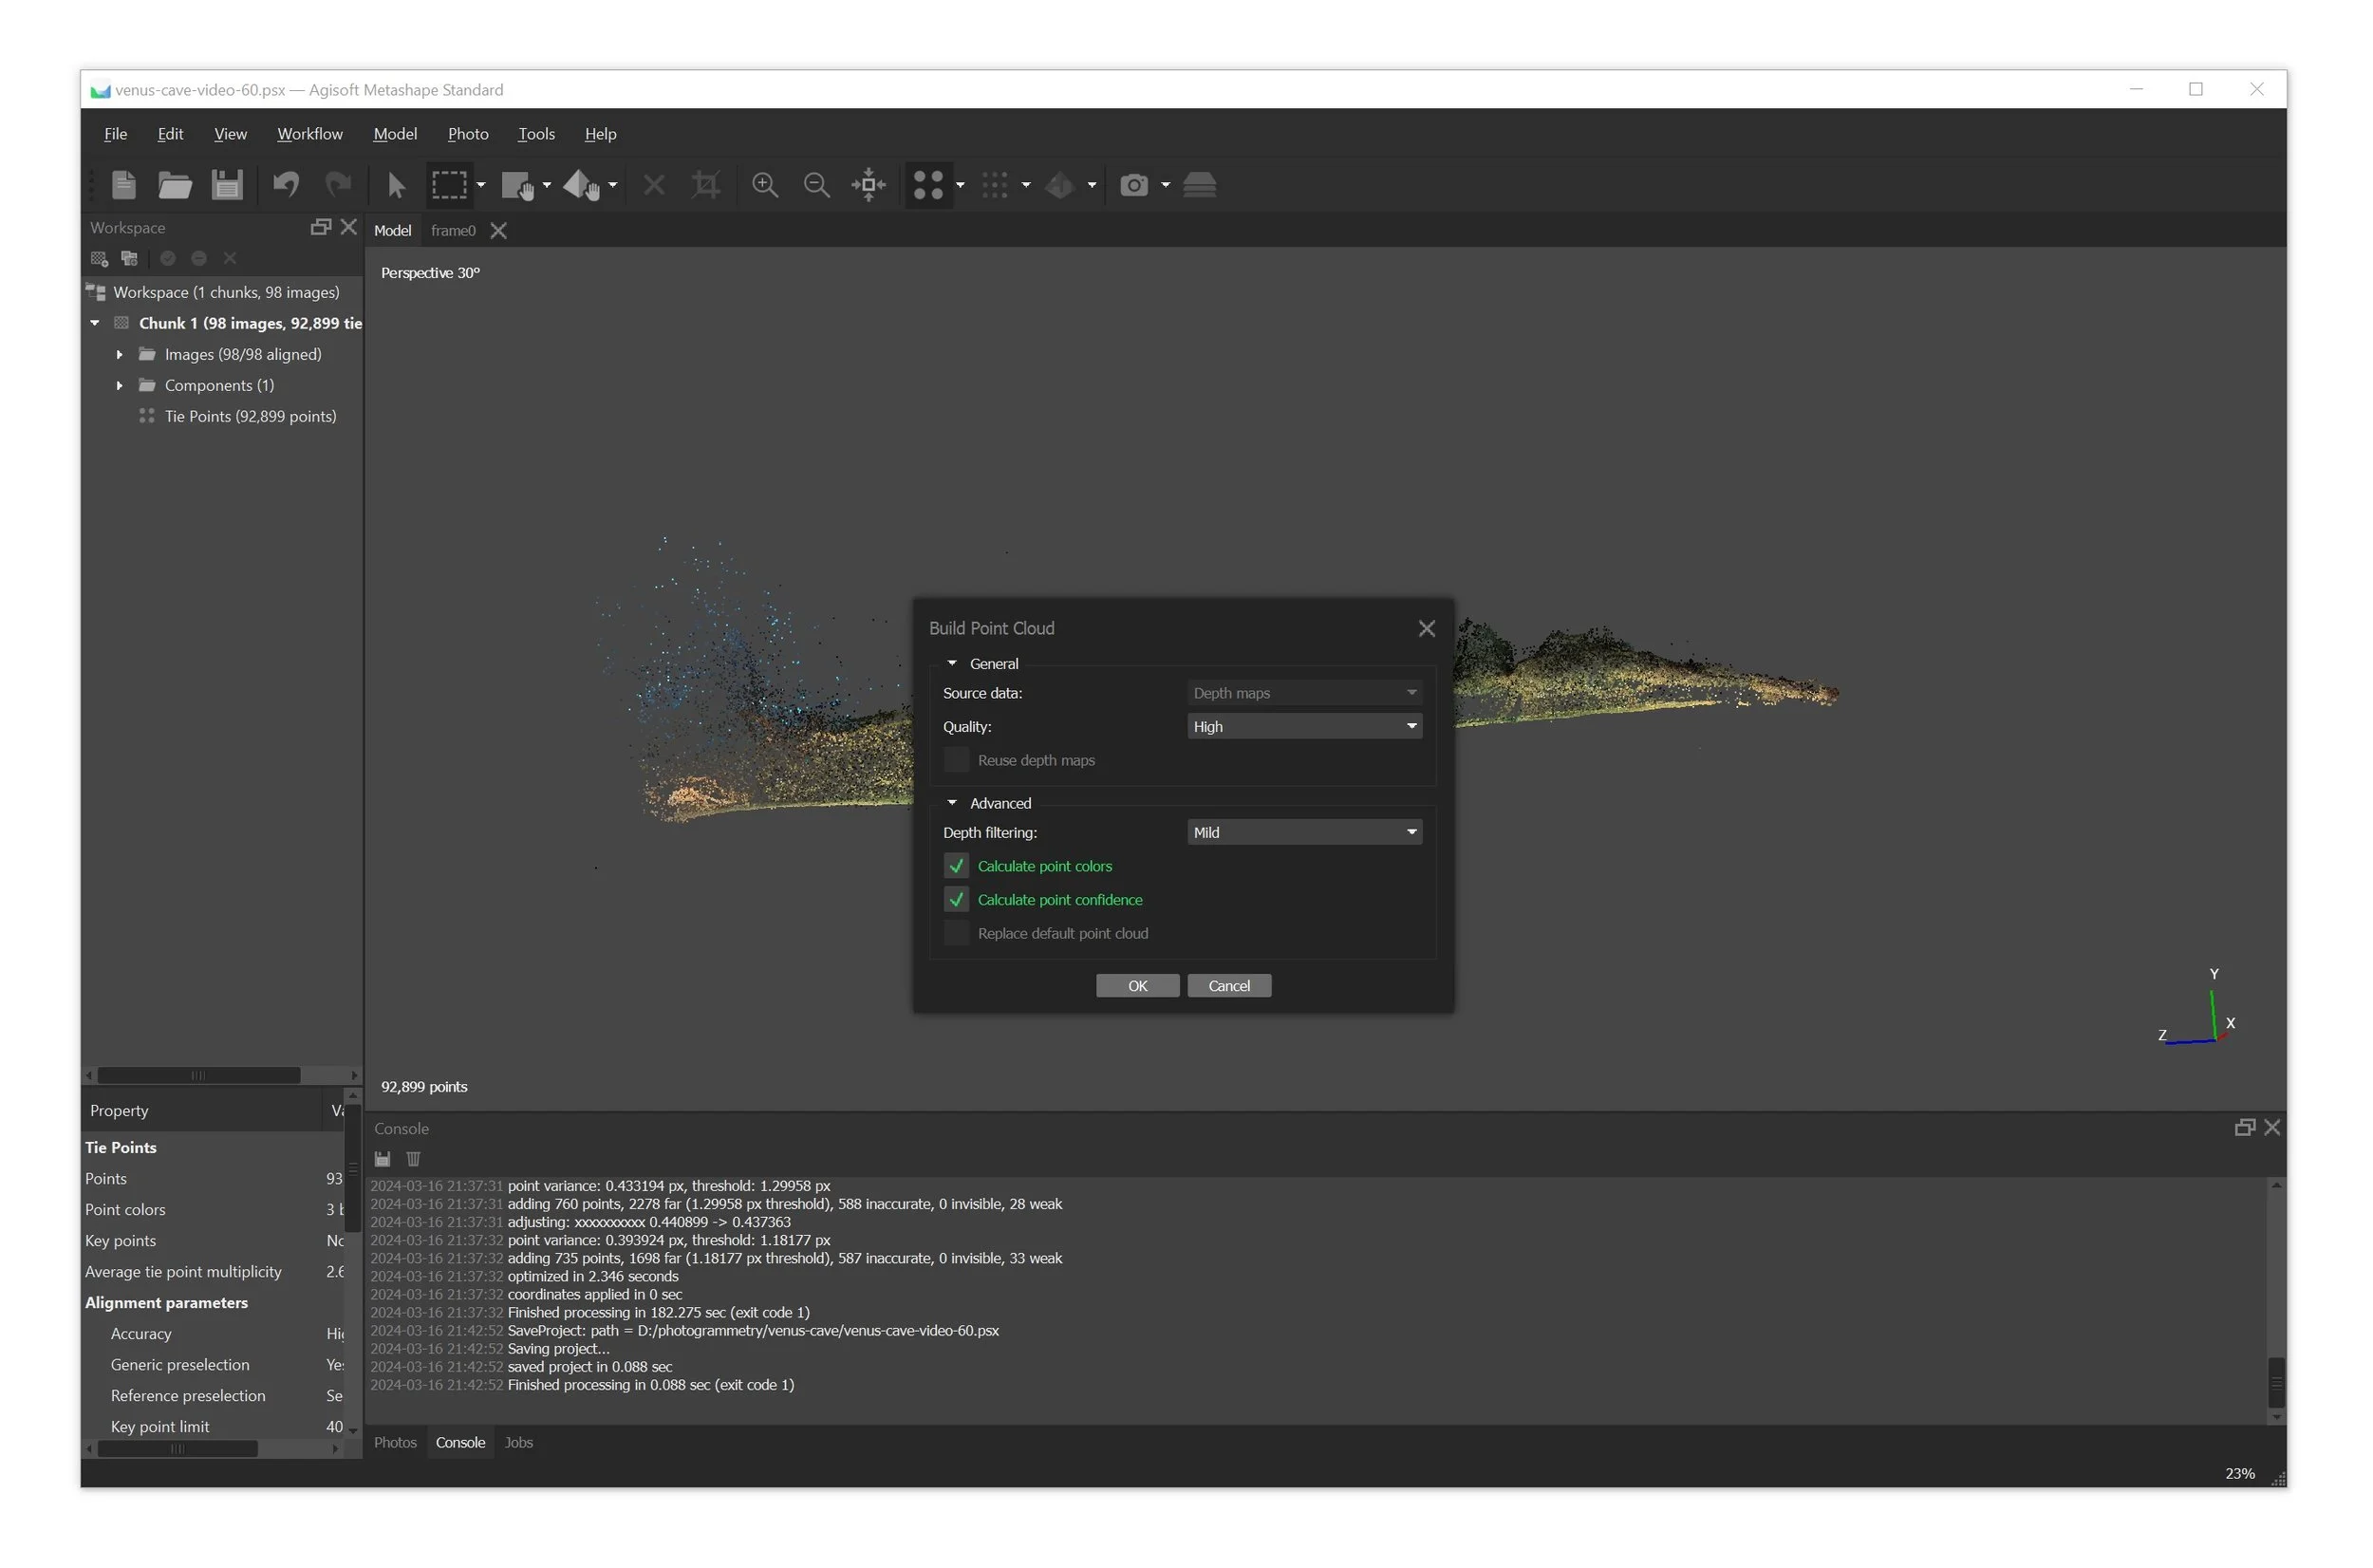Disable the Calculate point colors checkbox

pyautogui.click(x=955, y=866)
